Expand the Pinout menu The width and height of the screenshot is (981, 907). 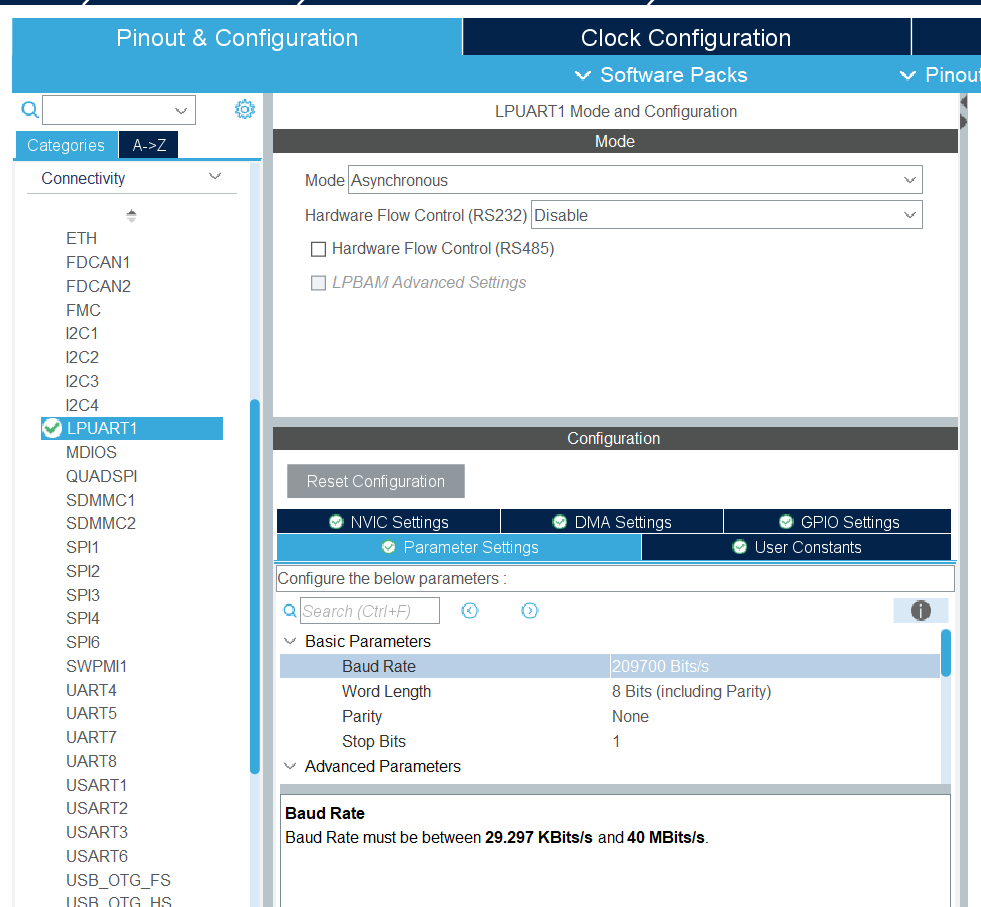click(940, 75)
